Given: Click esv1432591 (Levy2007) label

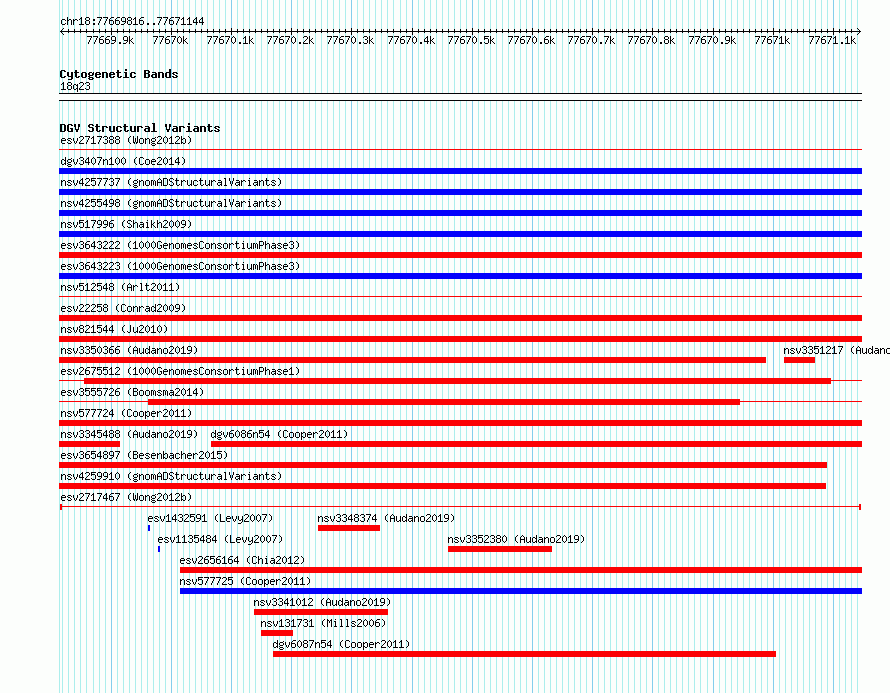Looking at the screenshot, I should [x=210, y=518].
